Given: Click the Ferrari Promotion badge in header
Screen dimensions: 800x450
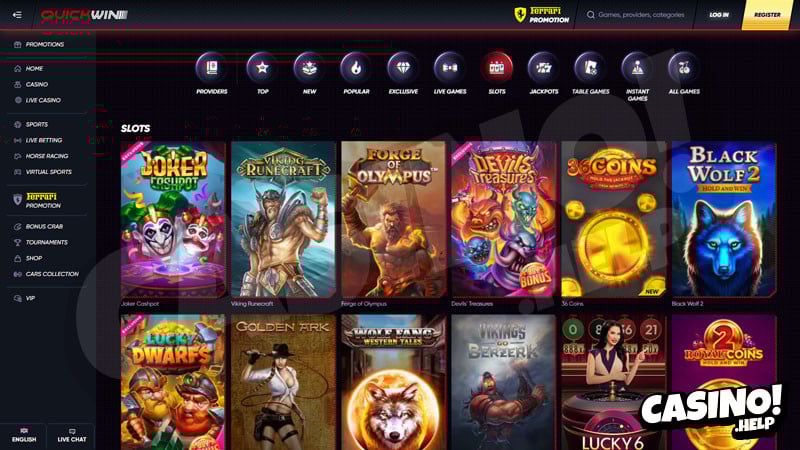Looking at the screenshot, I should click(541, 15).
